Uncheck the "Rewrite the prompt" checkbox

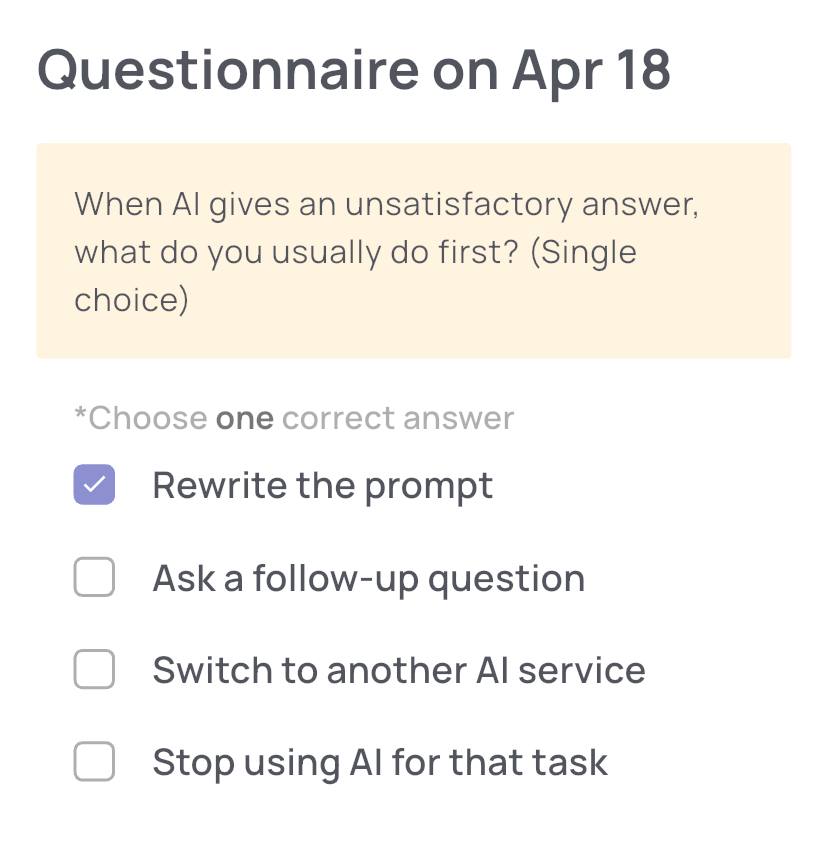pos(94,485)
